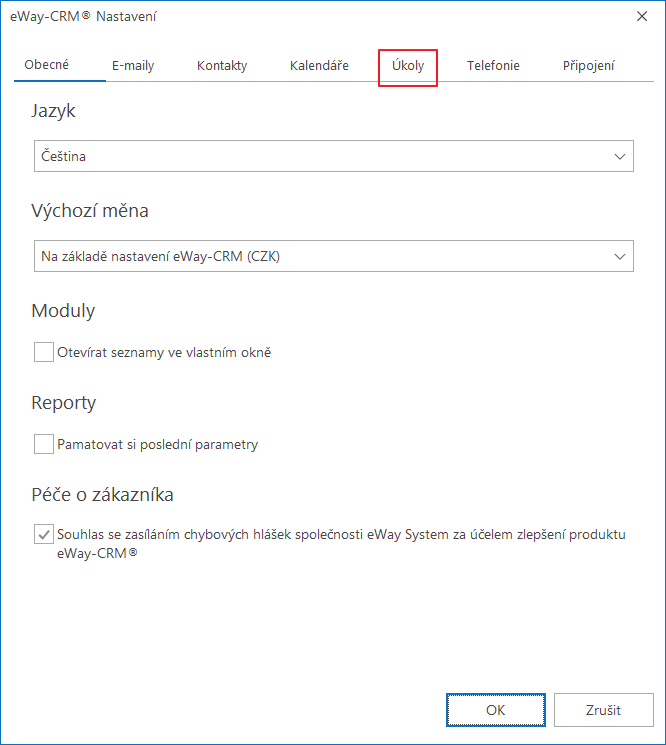Screen dimensions: 666x745
Task: Enable Otevírat seznamy ve vlastním okně
Action: click(44, 352)
